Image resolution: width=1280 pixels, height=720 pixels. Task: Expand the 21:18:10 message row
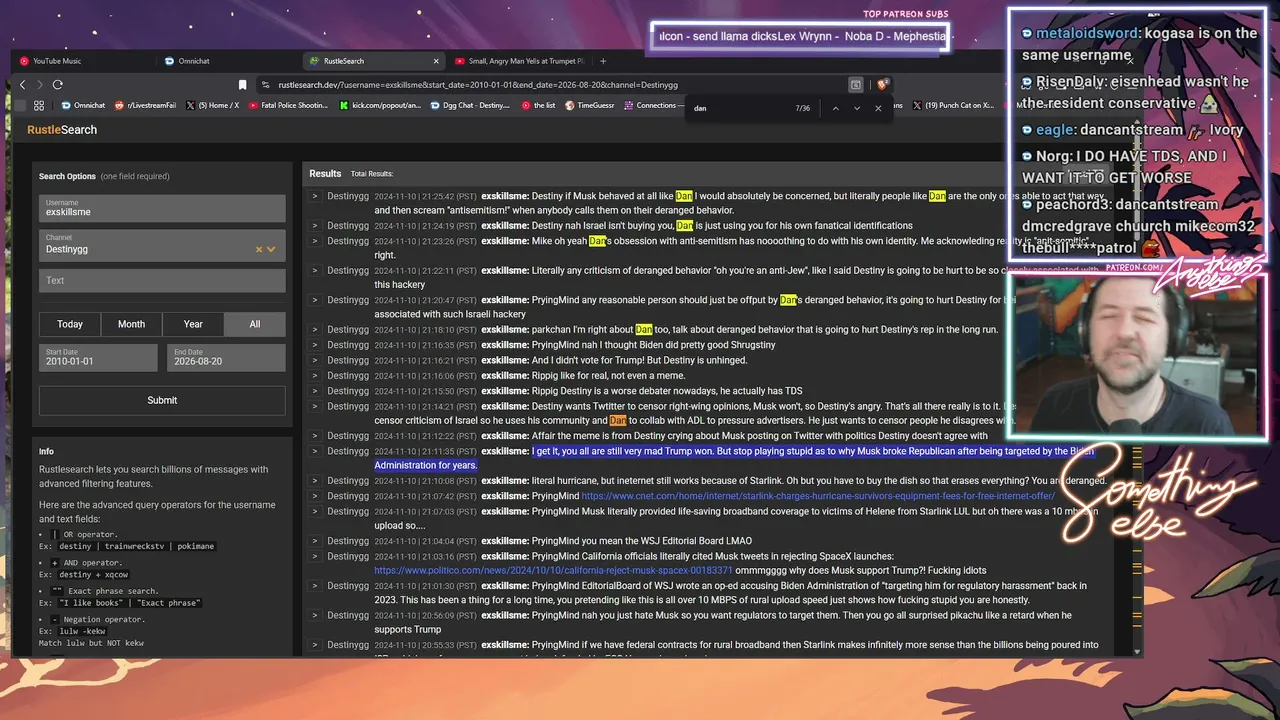(x=314, y=330)
